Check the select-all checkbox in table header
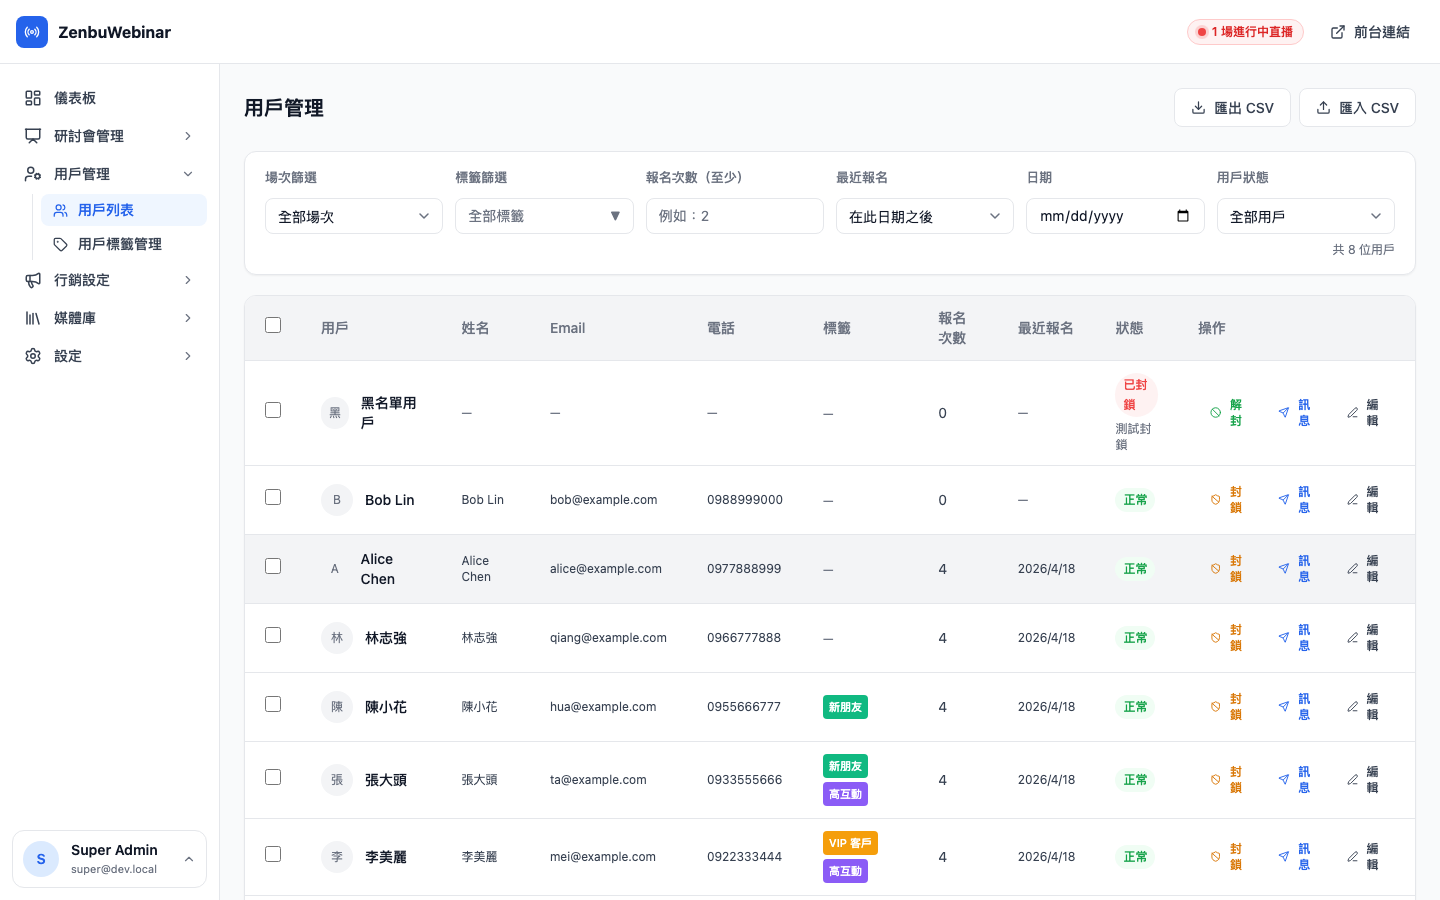The height and width of the screenshot is (900, 1440). tap(273, 325)
